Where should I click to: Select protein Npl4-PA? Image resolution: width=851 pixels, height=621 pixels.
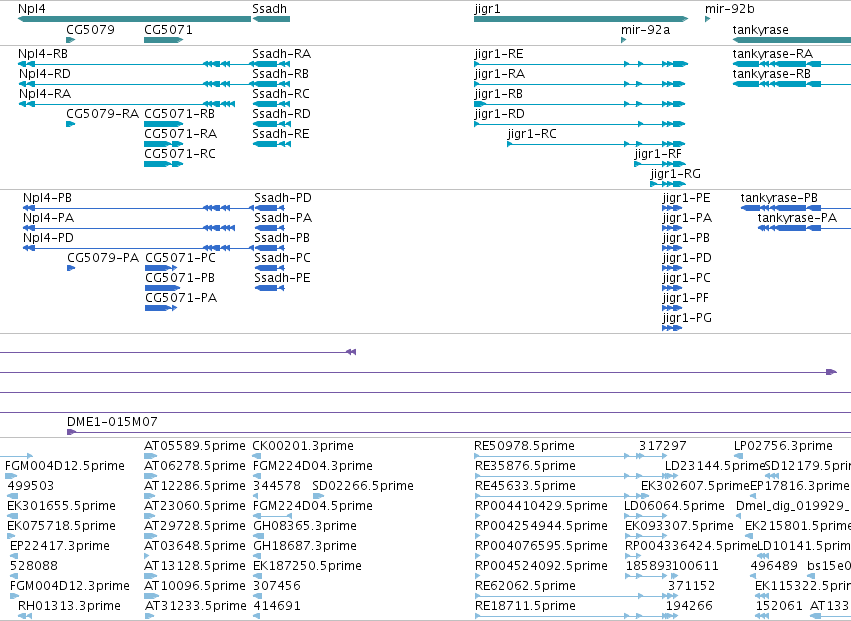coord(129,228)
